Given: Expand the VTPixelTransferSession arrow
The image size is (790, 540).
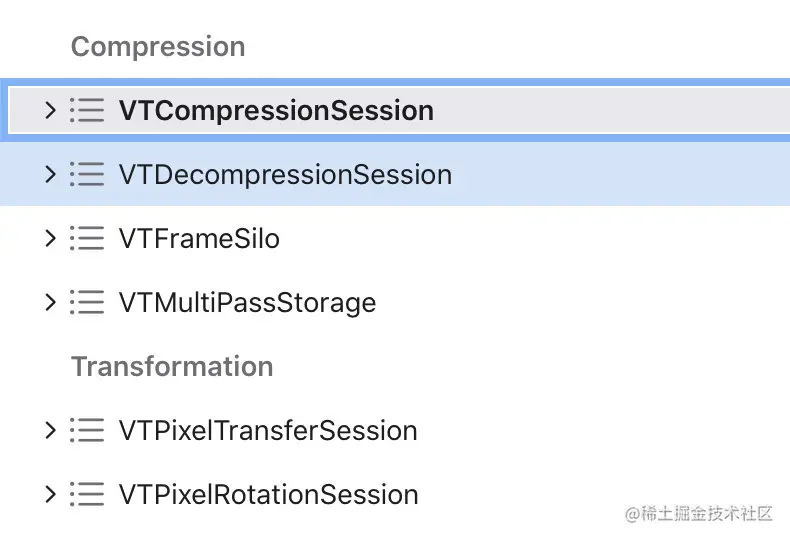Looking at the screenshot, I should click(50, 431).
